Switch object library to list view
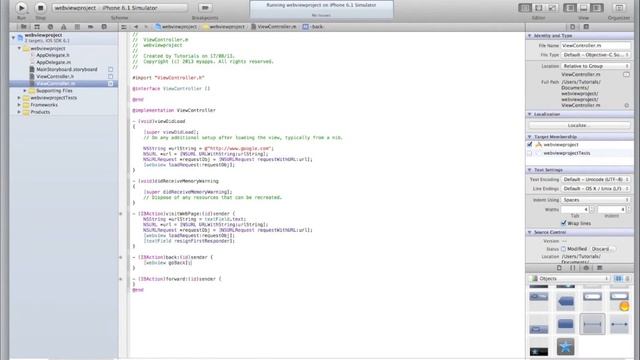Screen dimensions: 640x360 [x=627, y=279]
